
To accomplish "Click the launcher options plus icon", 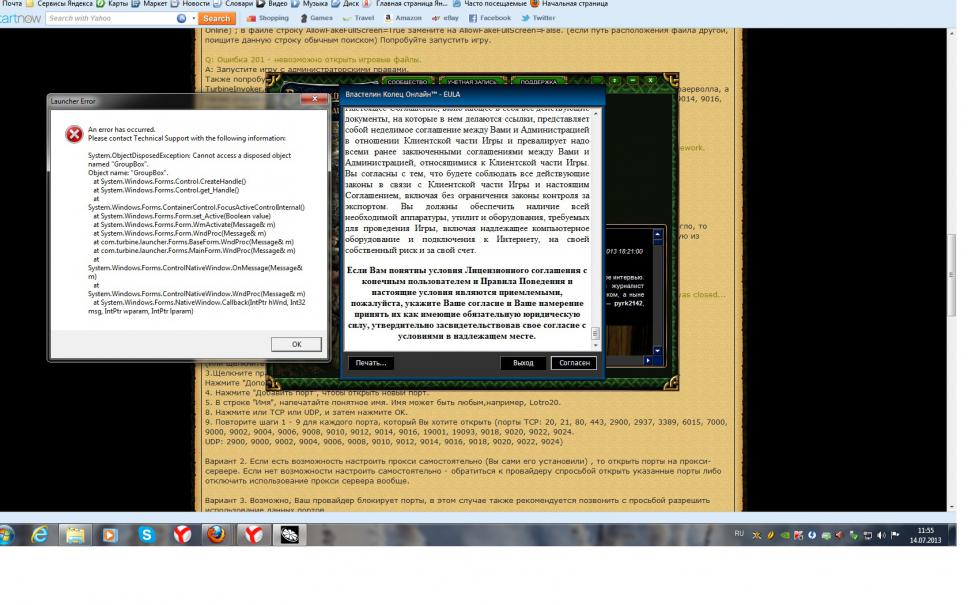I will point(614,81).
